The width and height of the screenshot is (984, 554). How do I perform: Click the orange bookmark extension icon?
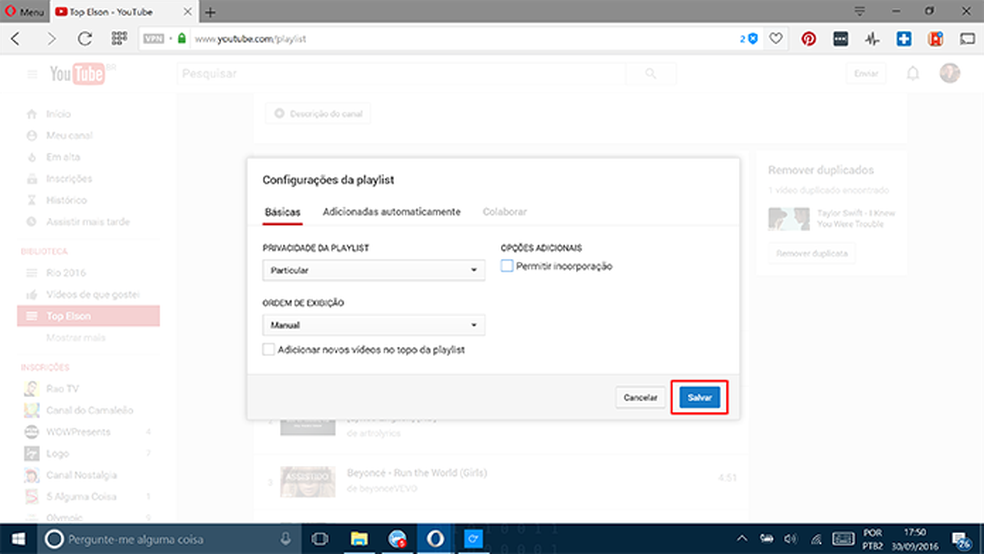[936, 39]
